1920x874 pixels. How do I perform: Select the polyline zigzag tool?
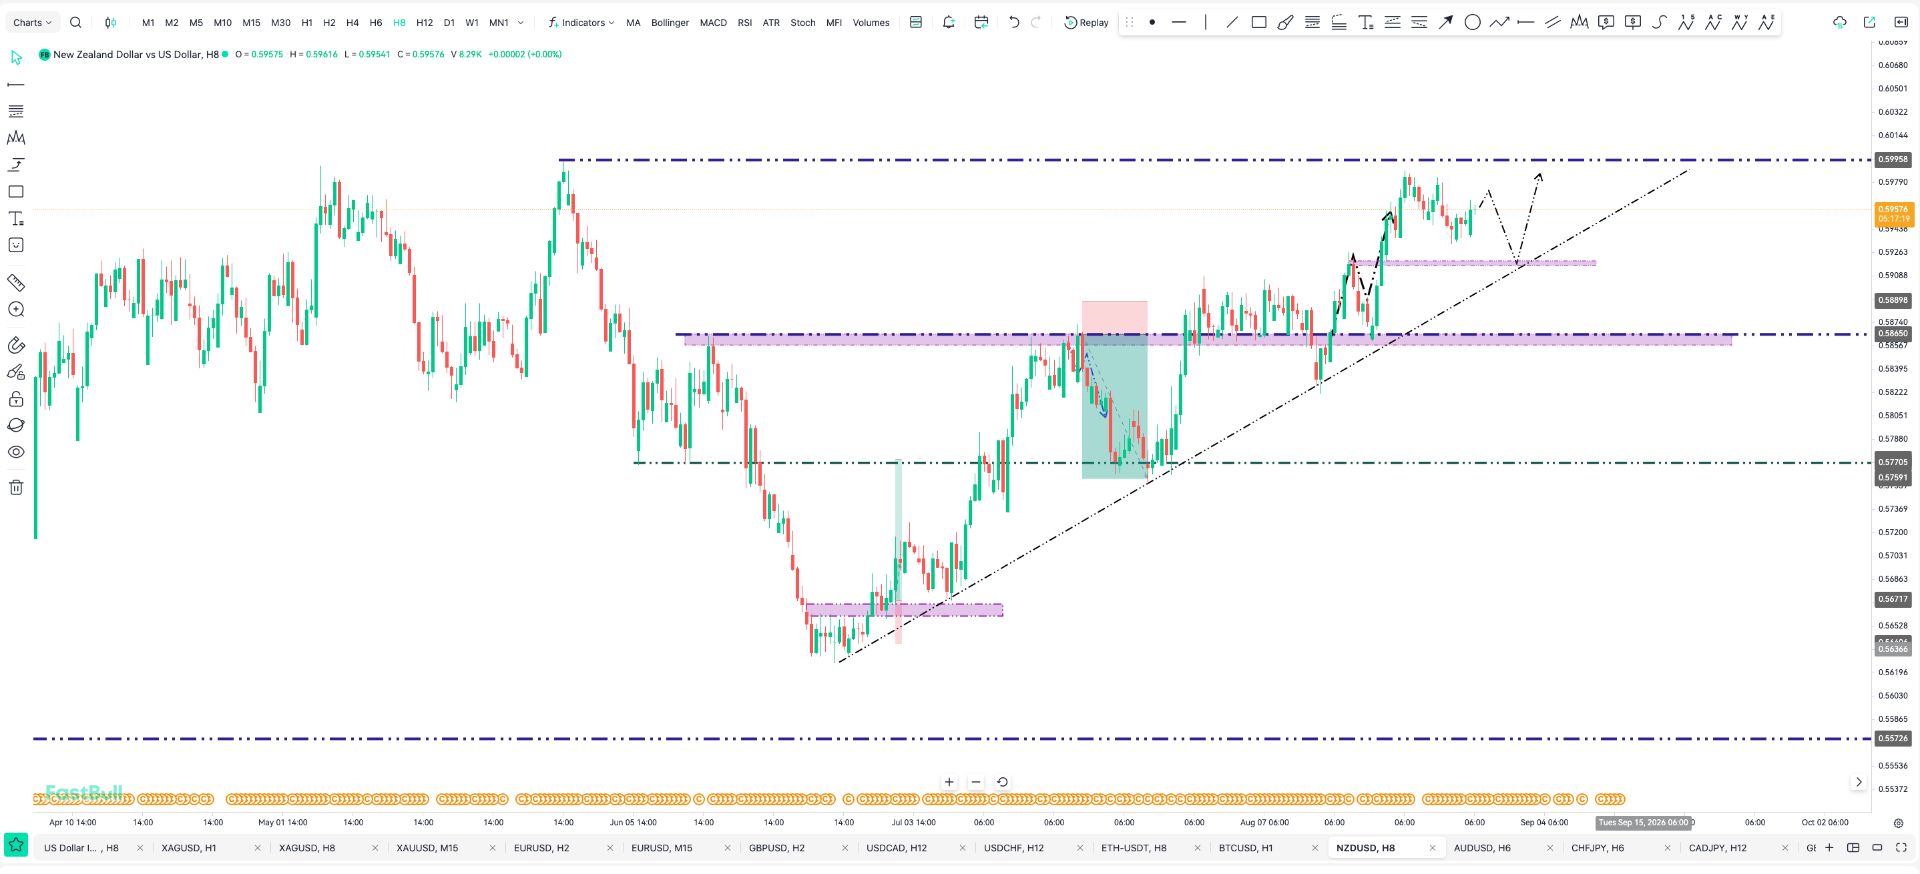click(1499, 22)
